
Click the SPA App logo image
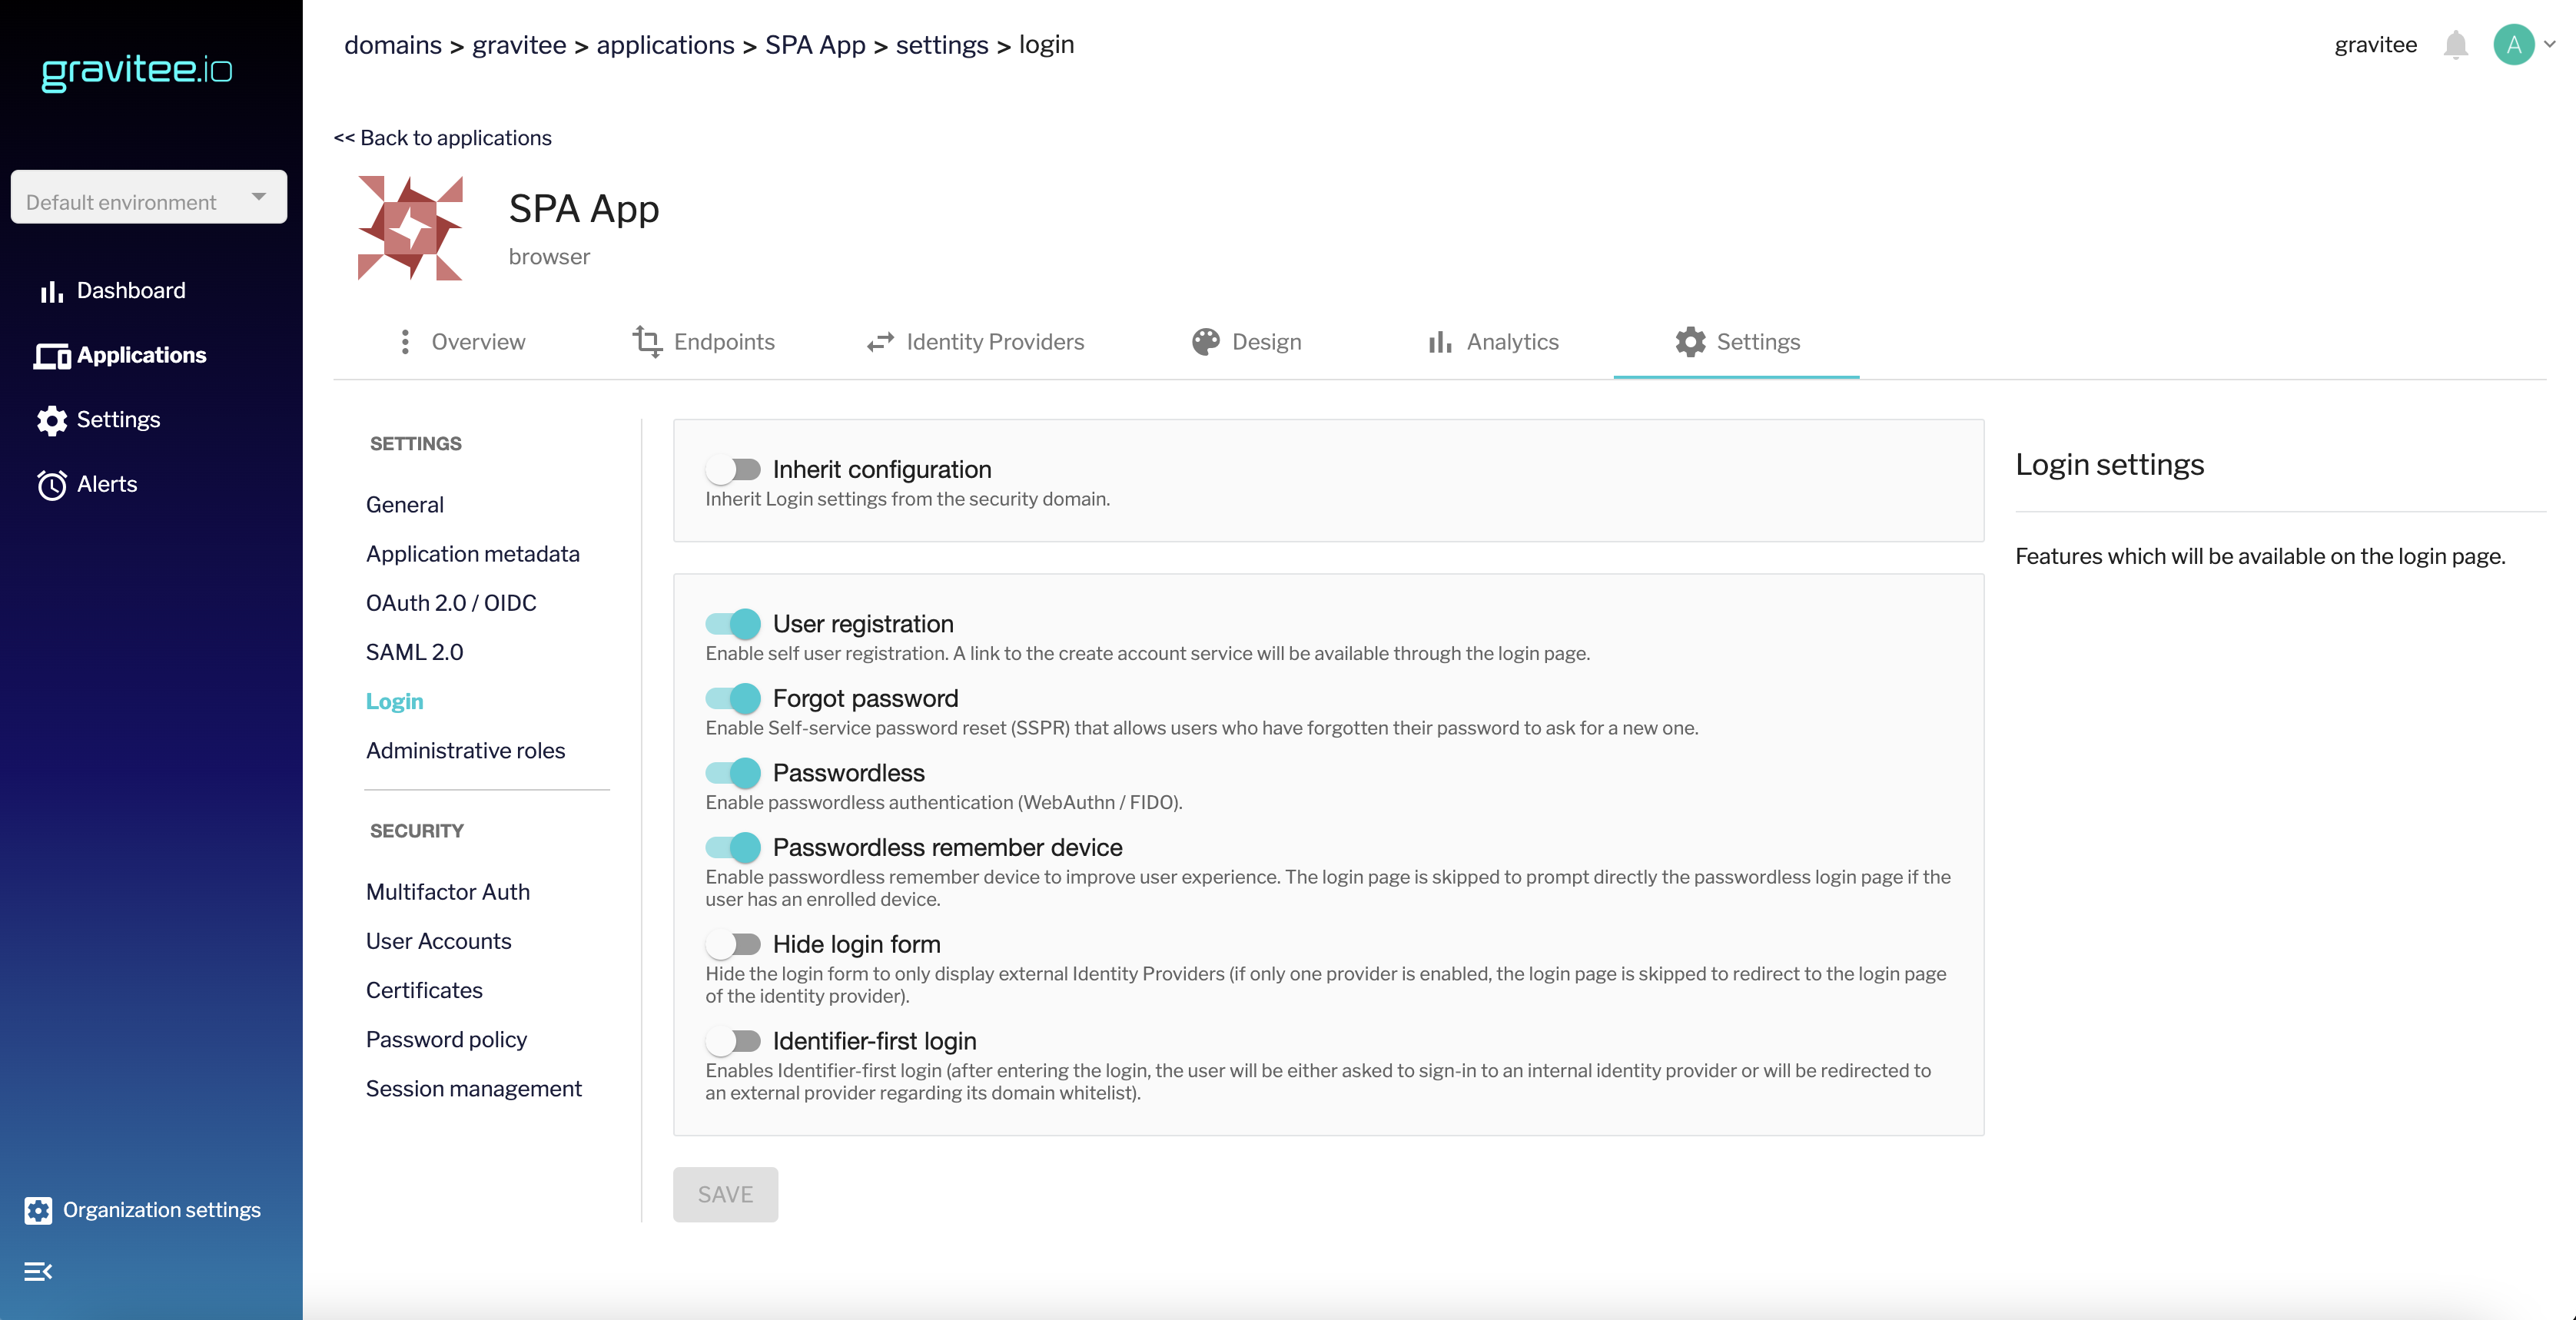(410, 228)
